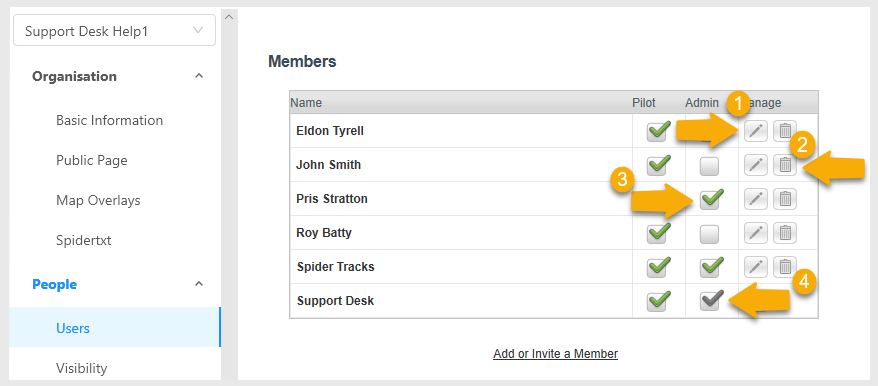Toggle Pilot checkbox for Roy Batty
The width and height of the screenshot is (878, 386).
[x=658, y=232]
